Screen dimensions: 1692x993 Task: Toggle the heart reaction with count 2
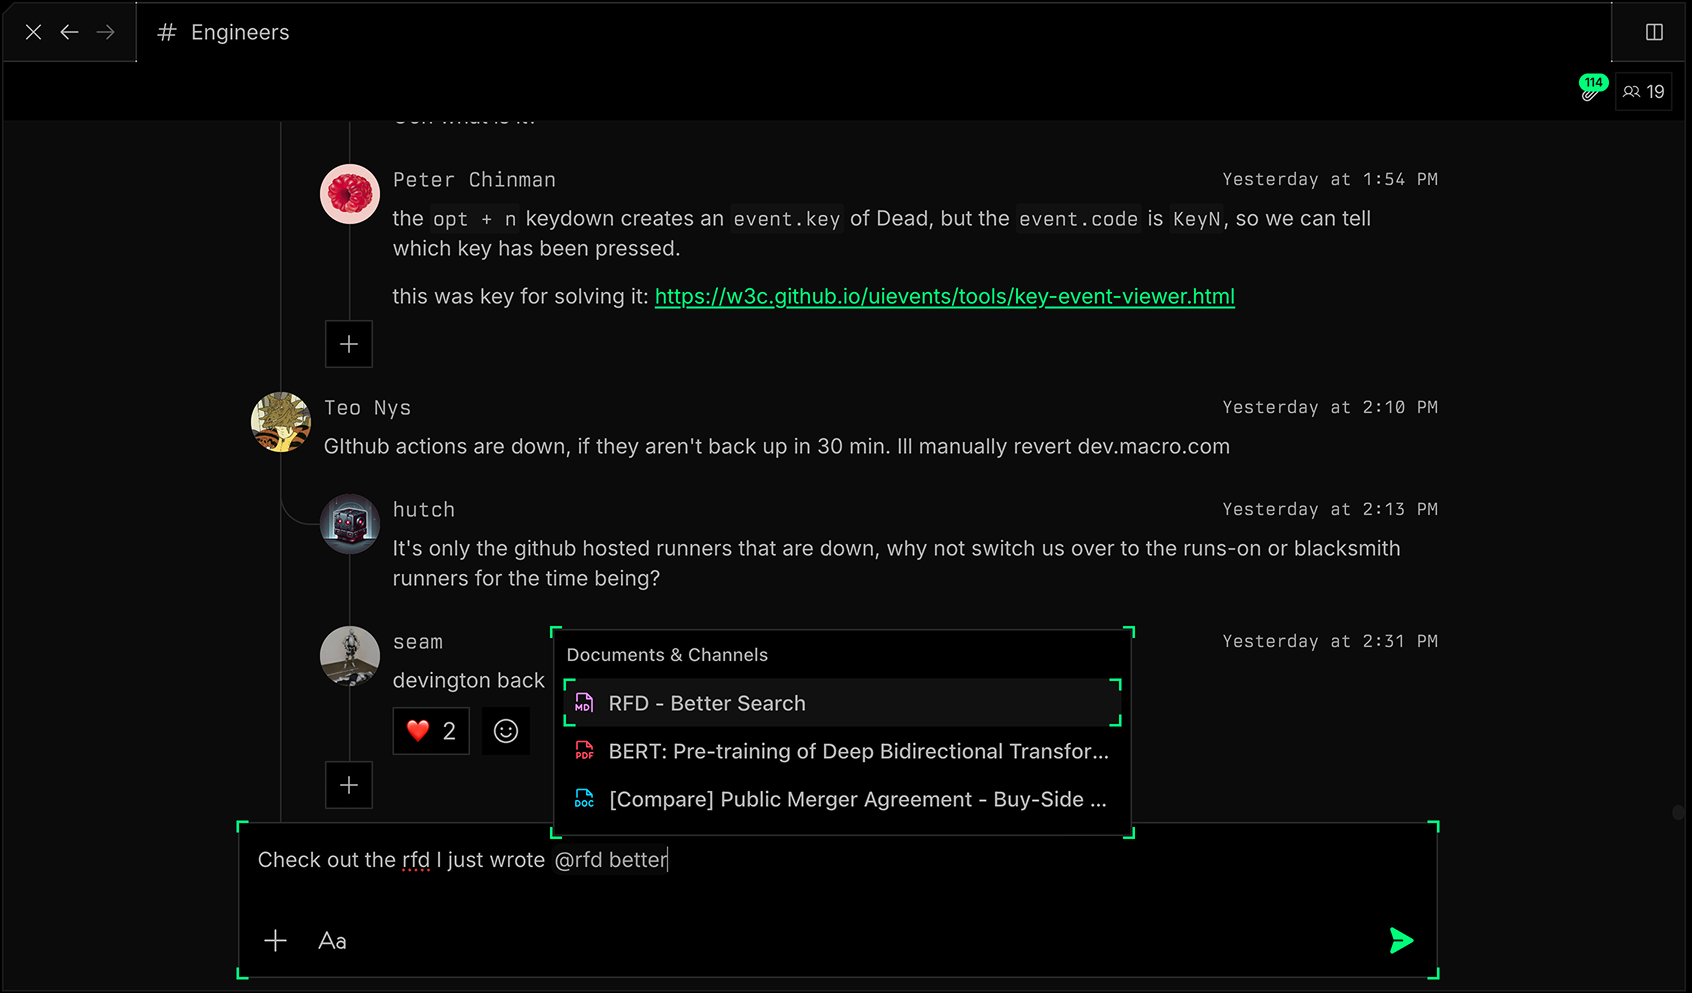click(x=431, y=731)
